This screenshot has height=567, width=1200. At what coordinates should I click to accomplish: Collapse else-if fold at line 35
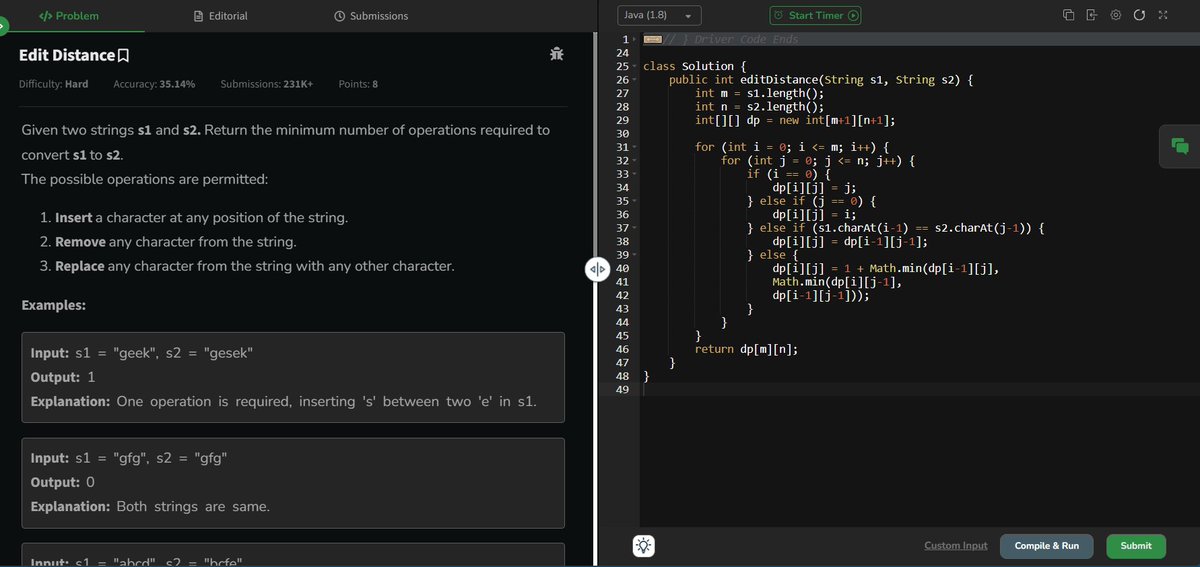636,201
